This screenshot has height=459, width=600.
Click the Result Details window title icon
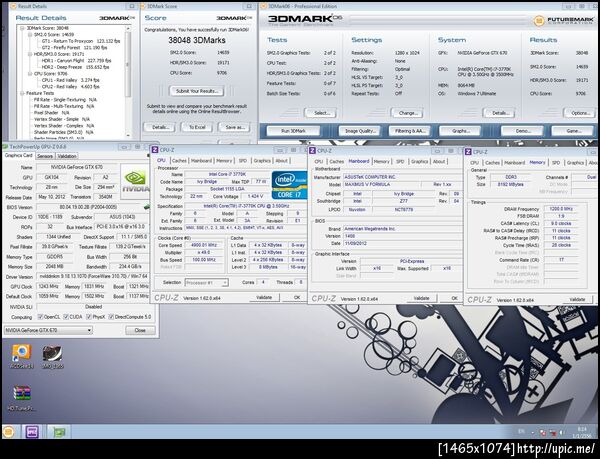(x=12, y=7)
